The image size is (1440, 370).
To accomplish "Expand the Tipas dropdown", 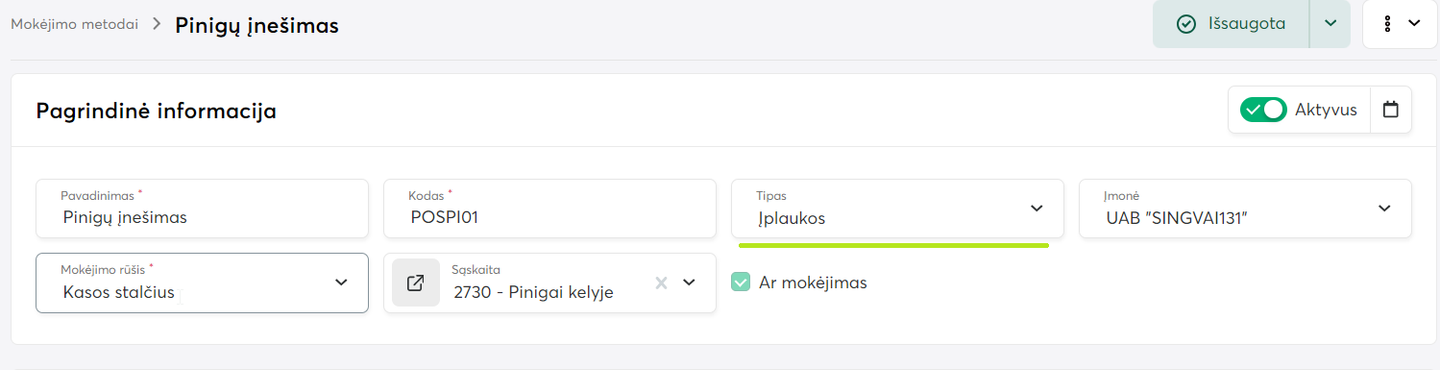I will tap(897, 209).
